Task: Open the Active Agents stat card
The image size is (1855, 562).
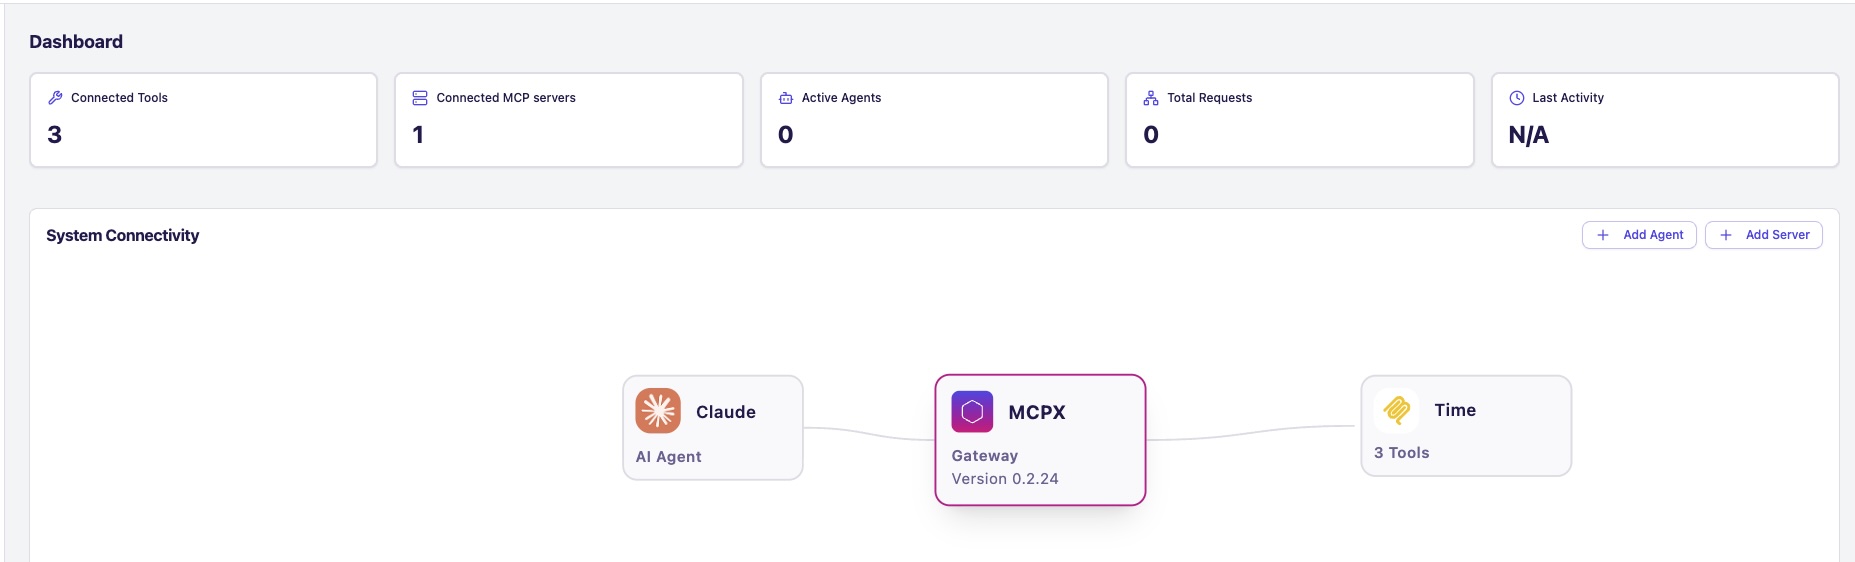Action: click(x=934, y=120)
